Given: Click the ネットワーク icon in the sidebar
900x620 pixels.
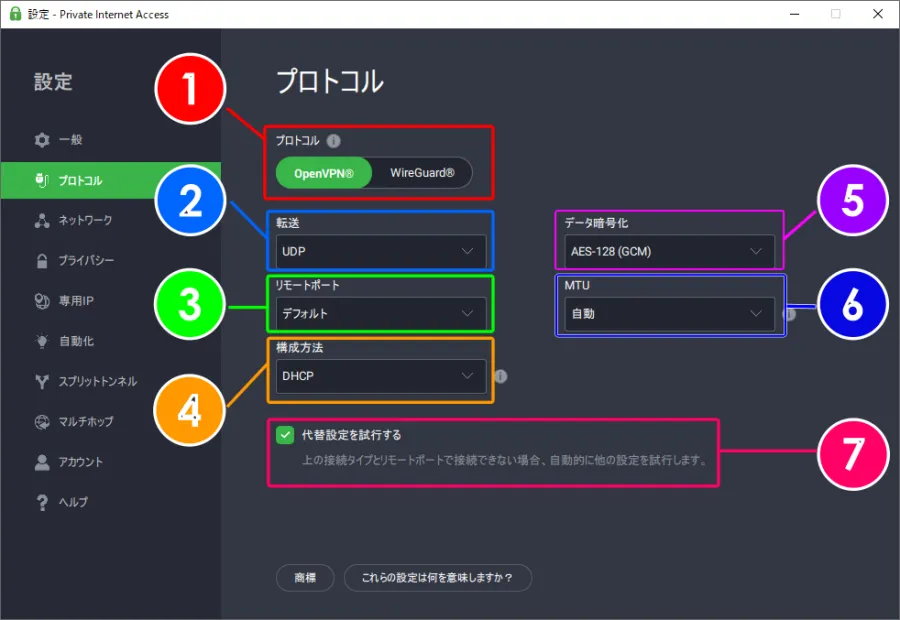Looking at the screenshot, I should (42, 220).
